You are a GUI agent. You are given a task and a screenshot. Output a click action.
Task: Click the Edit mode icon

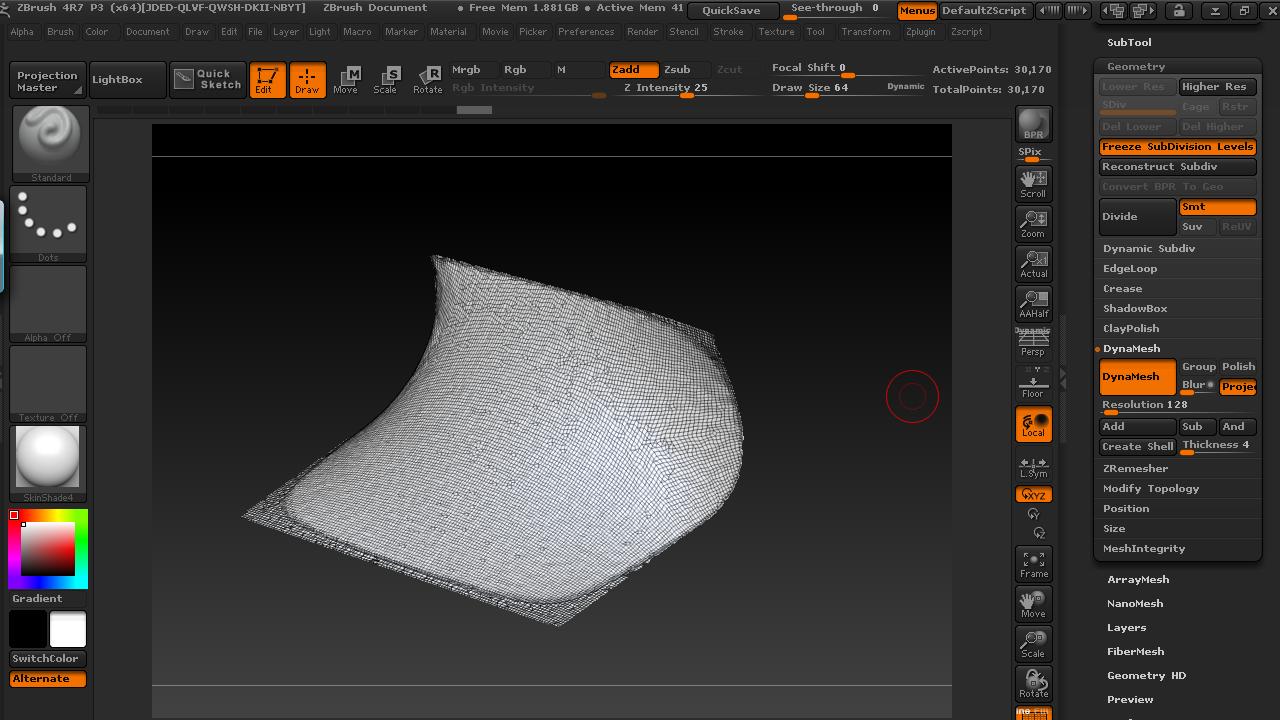click(266, 80)
